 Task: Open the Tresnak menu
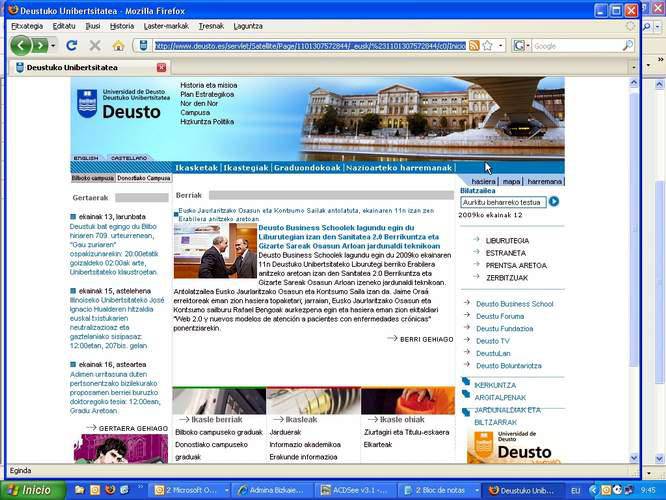211,26
